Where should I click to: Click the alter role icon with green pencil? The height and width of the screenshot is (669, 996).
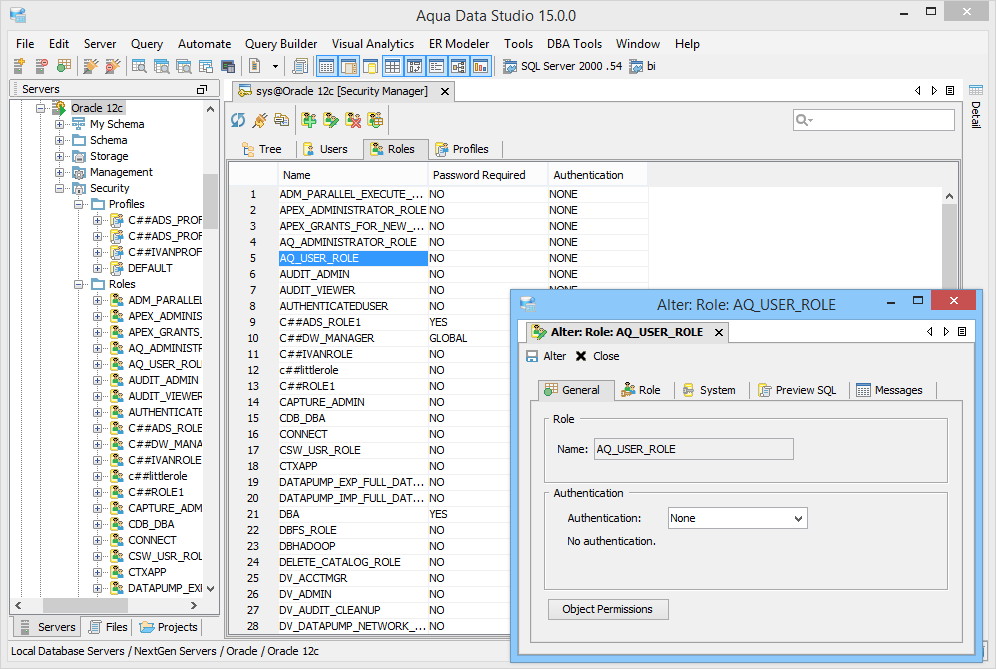(331, 120)
